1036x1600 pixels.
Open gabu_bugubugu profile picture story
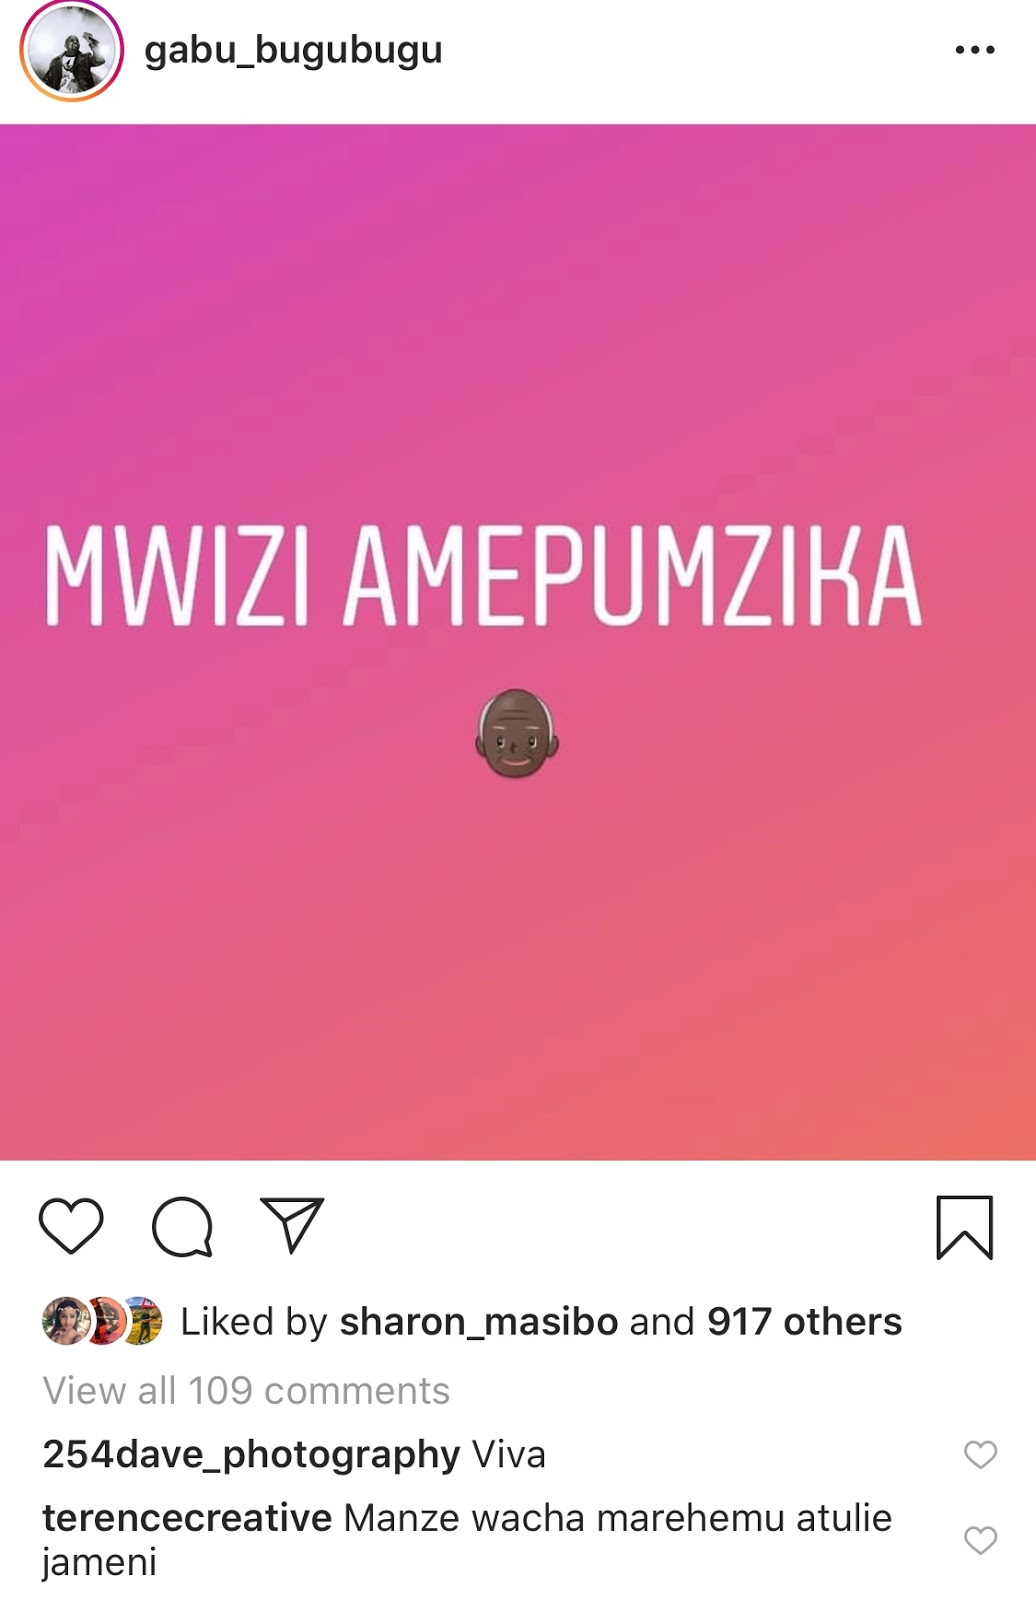pyautogui.click(x=72, y=50)
